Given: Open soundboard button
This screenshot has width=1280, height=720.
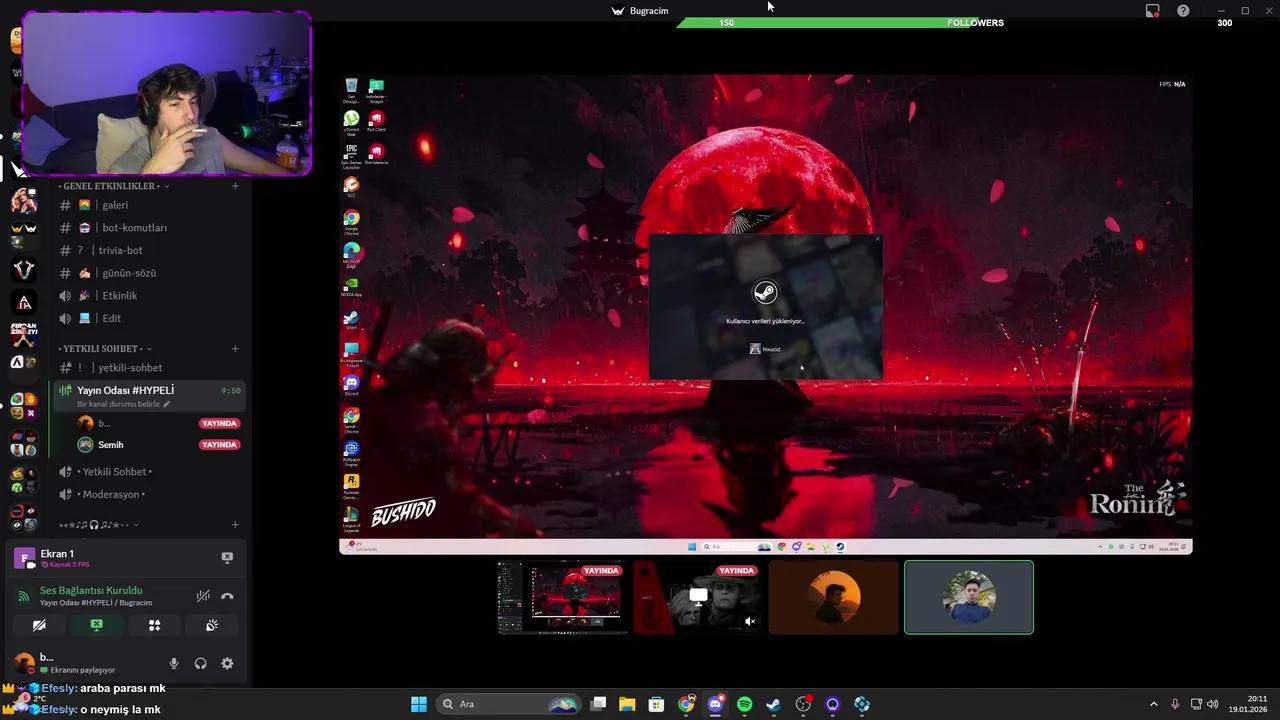Looking at the screenshot, I should point(212,625).
